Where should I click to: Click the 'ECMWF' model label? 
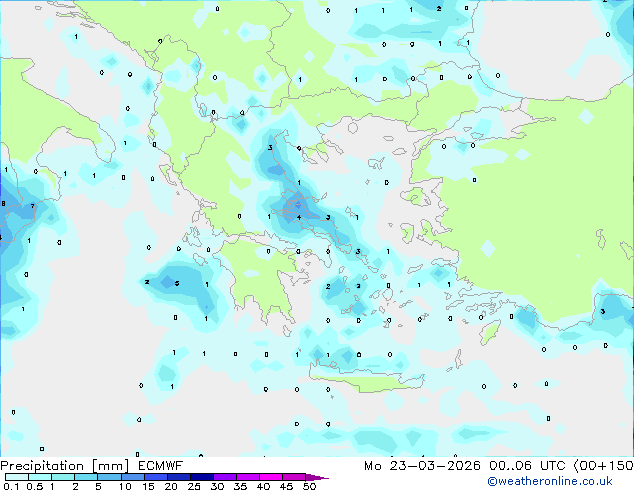[161, 466]
